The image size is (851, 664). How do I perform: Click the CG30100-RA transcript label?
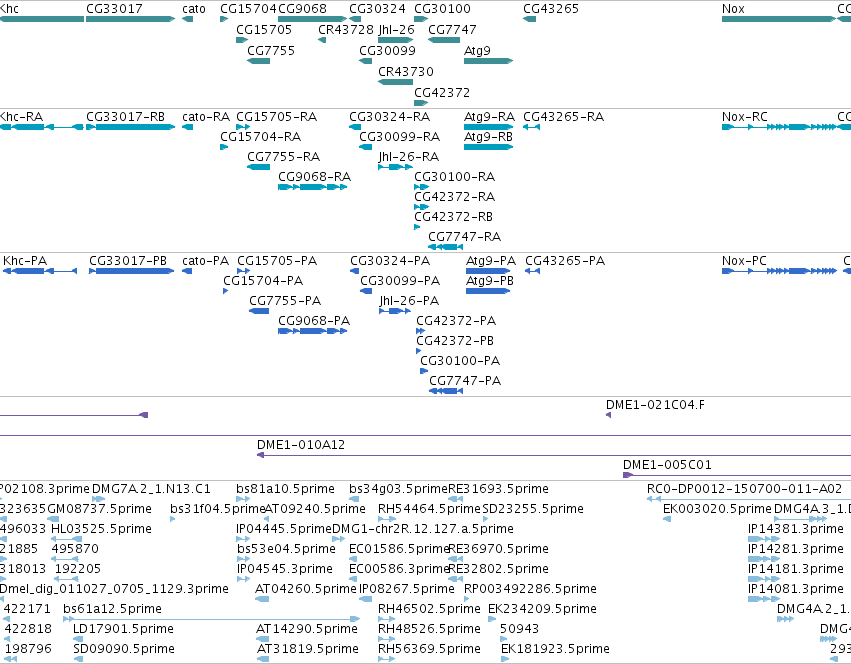click(454, 176)
